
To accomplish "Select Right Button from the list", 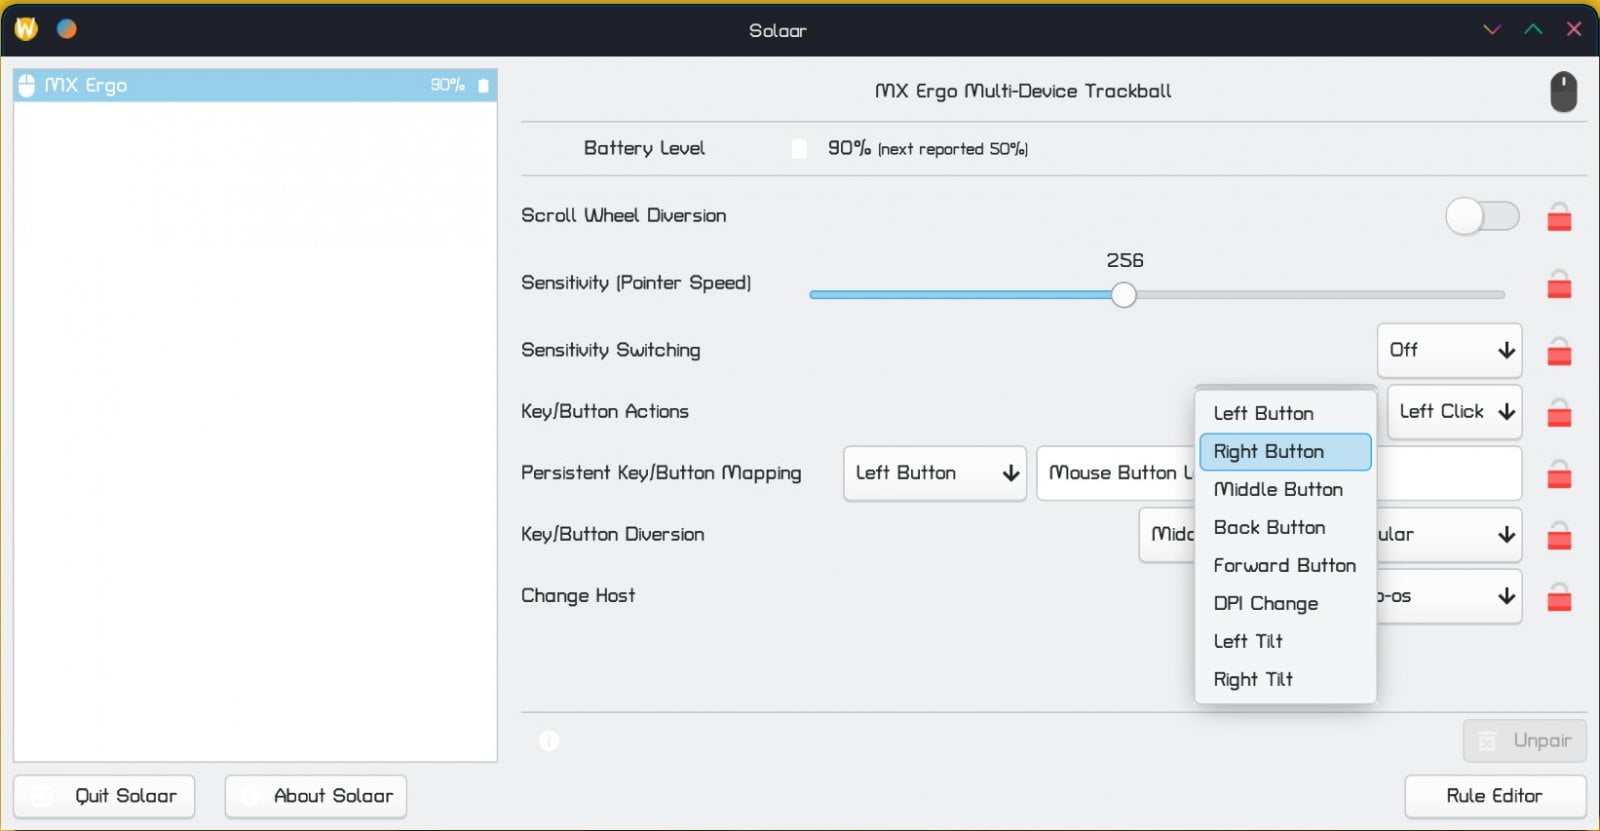I will (x=1284, y=452).
